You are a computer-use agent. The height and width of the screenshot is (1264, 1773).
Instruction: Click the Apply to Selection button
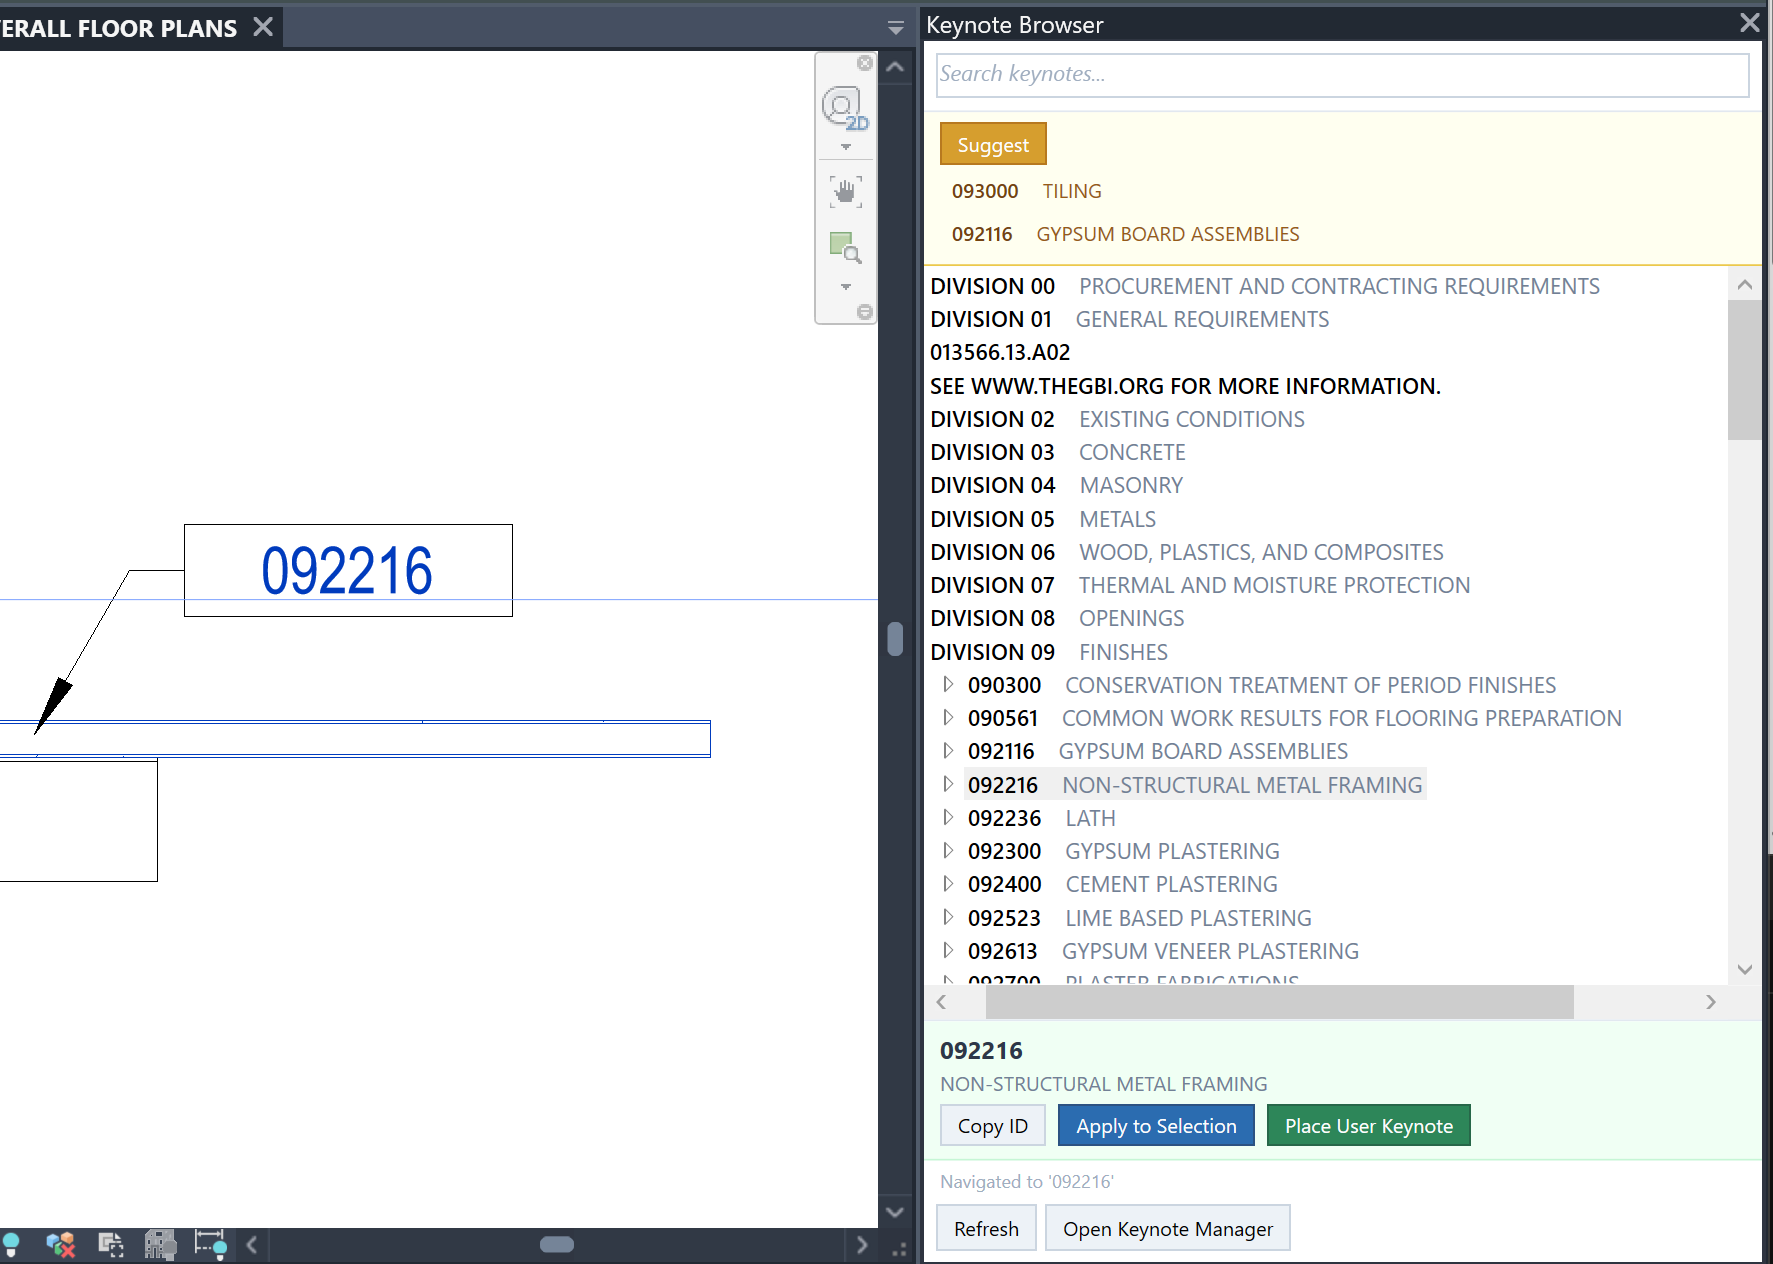pos(1155,1126)
